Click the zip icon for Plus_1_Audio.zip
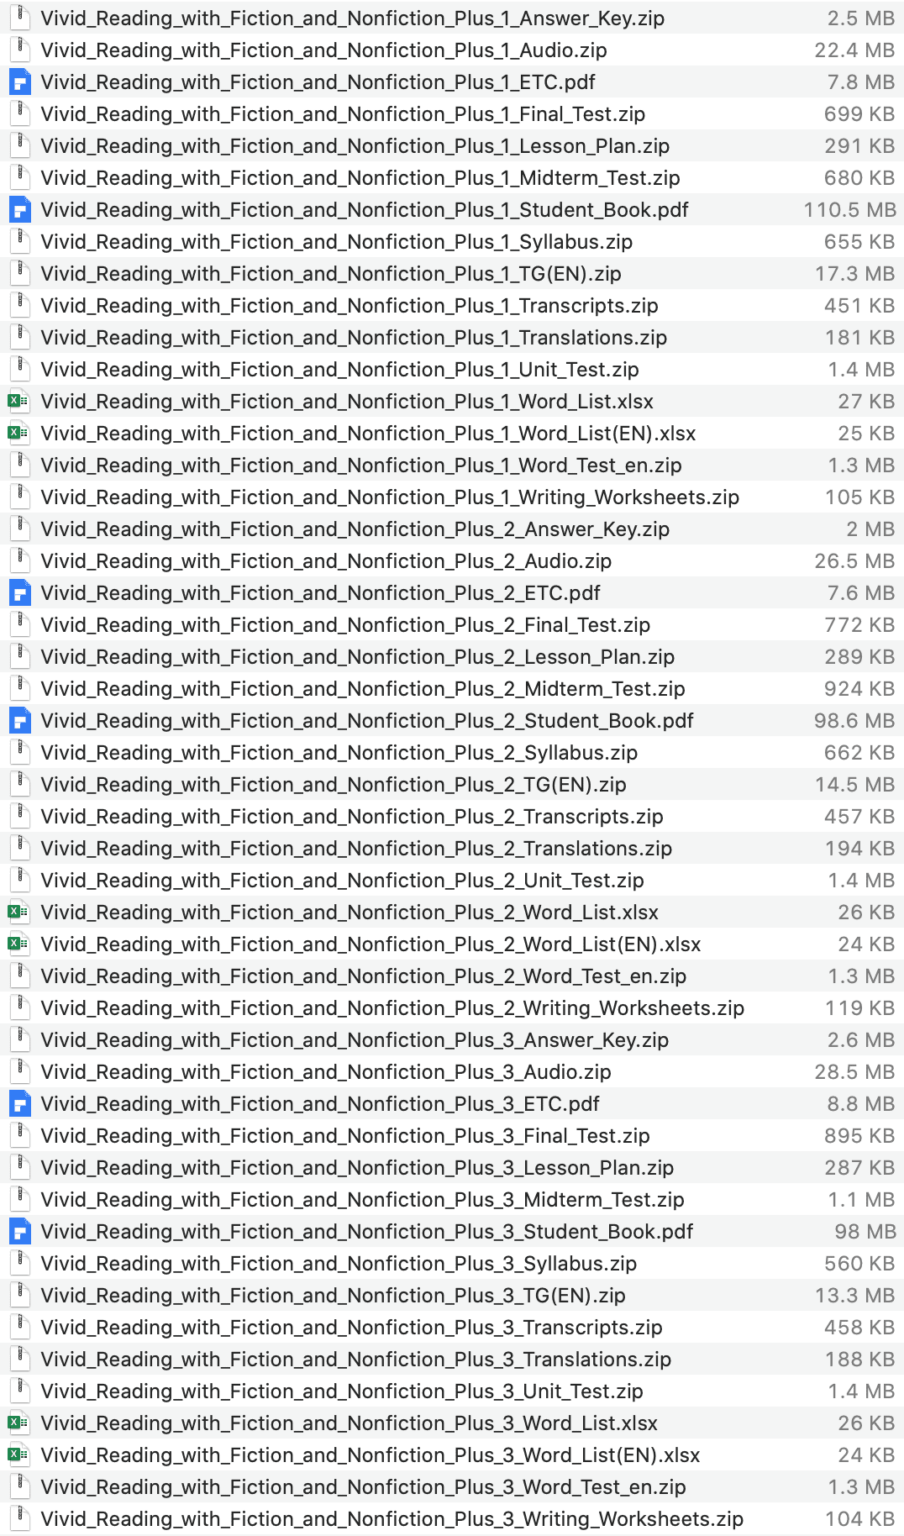Viewport: 904px width, 1536px height. coord(19,50)
